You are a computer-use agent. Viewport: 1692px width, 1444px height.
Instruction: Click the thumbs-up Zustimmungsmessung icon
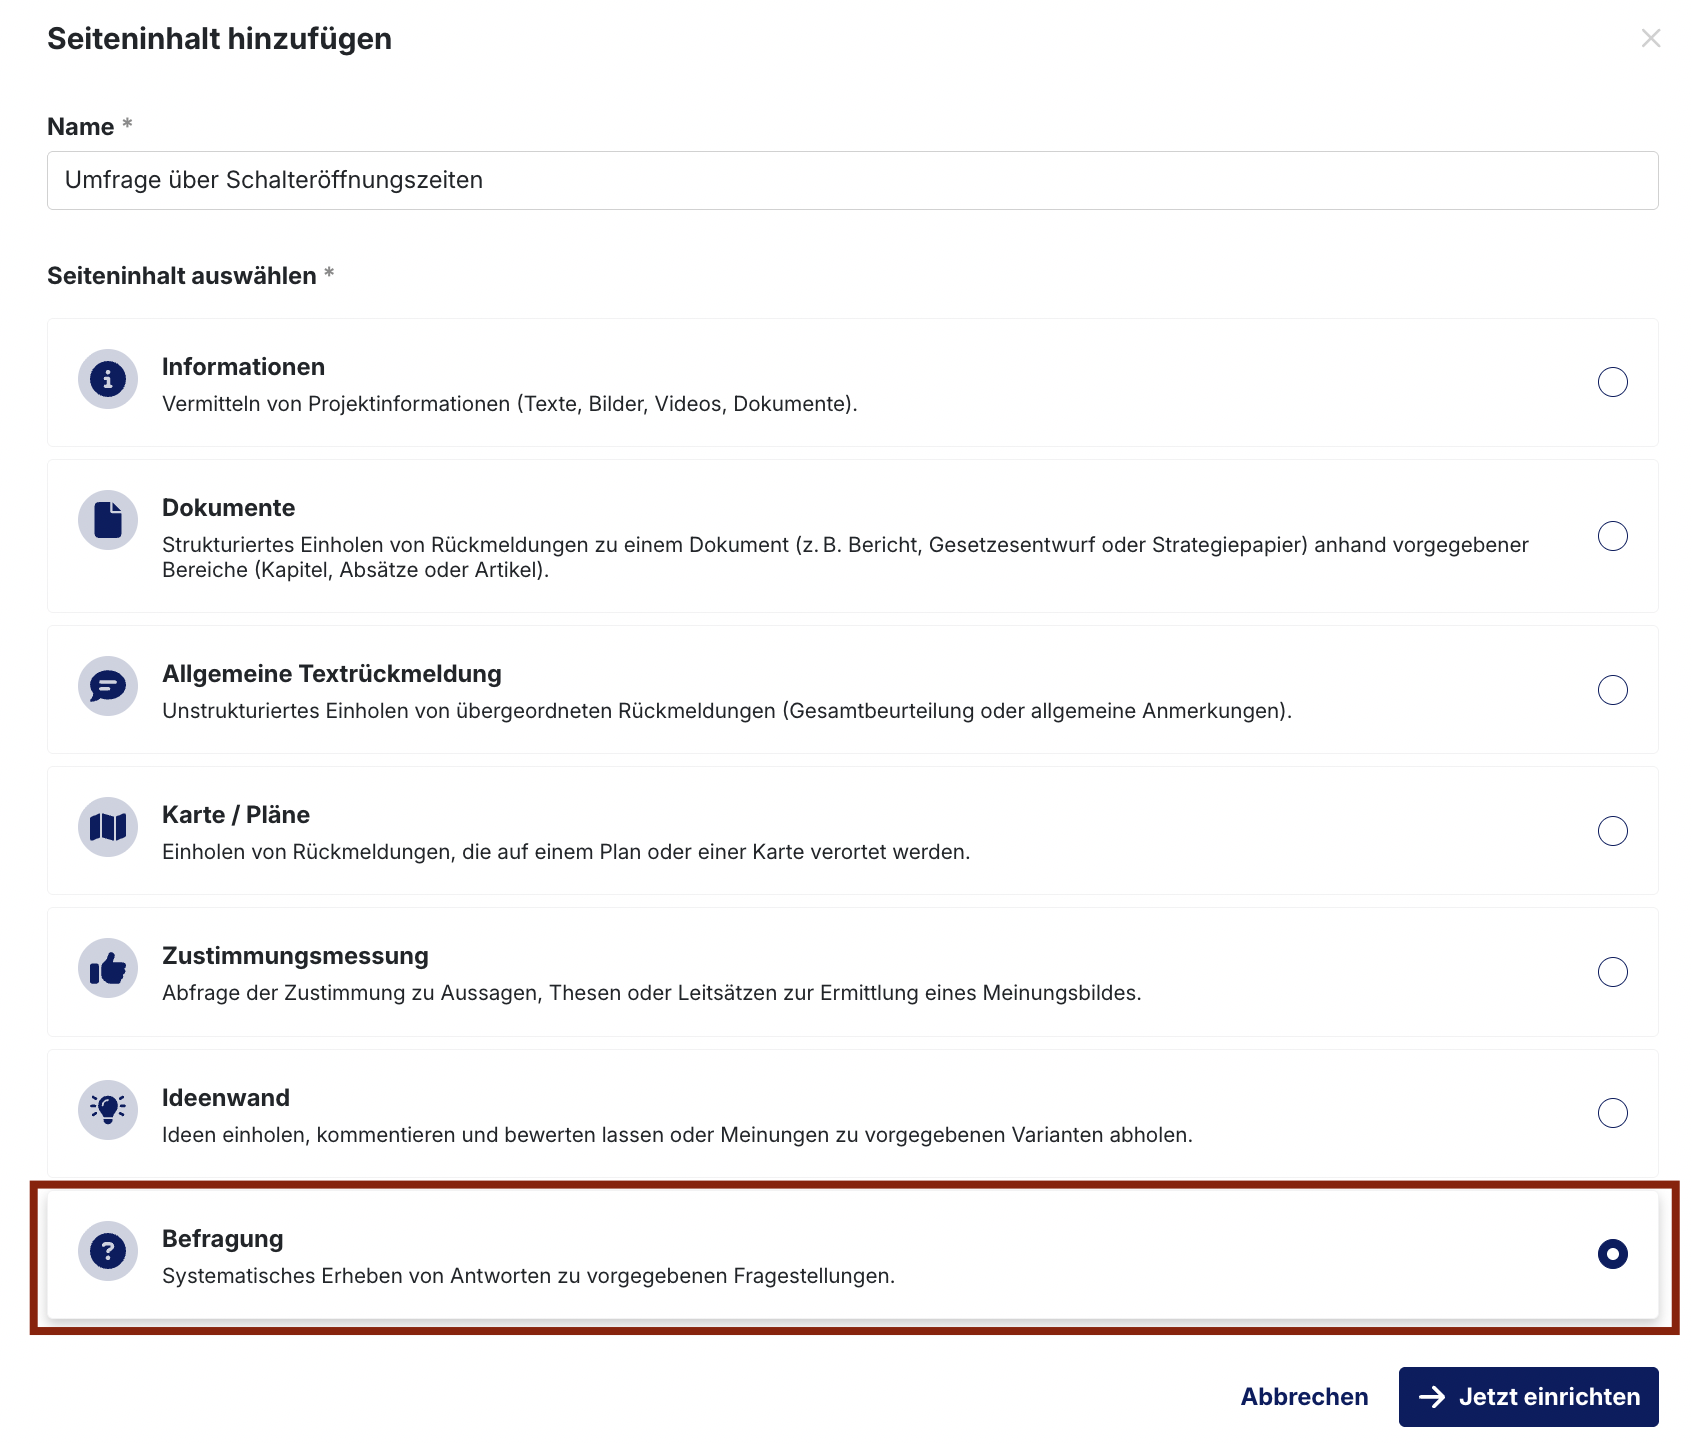[x=108, y=968]
